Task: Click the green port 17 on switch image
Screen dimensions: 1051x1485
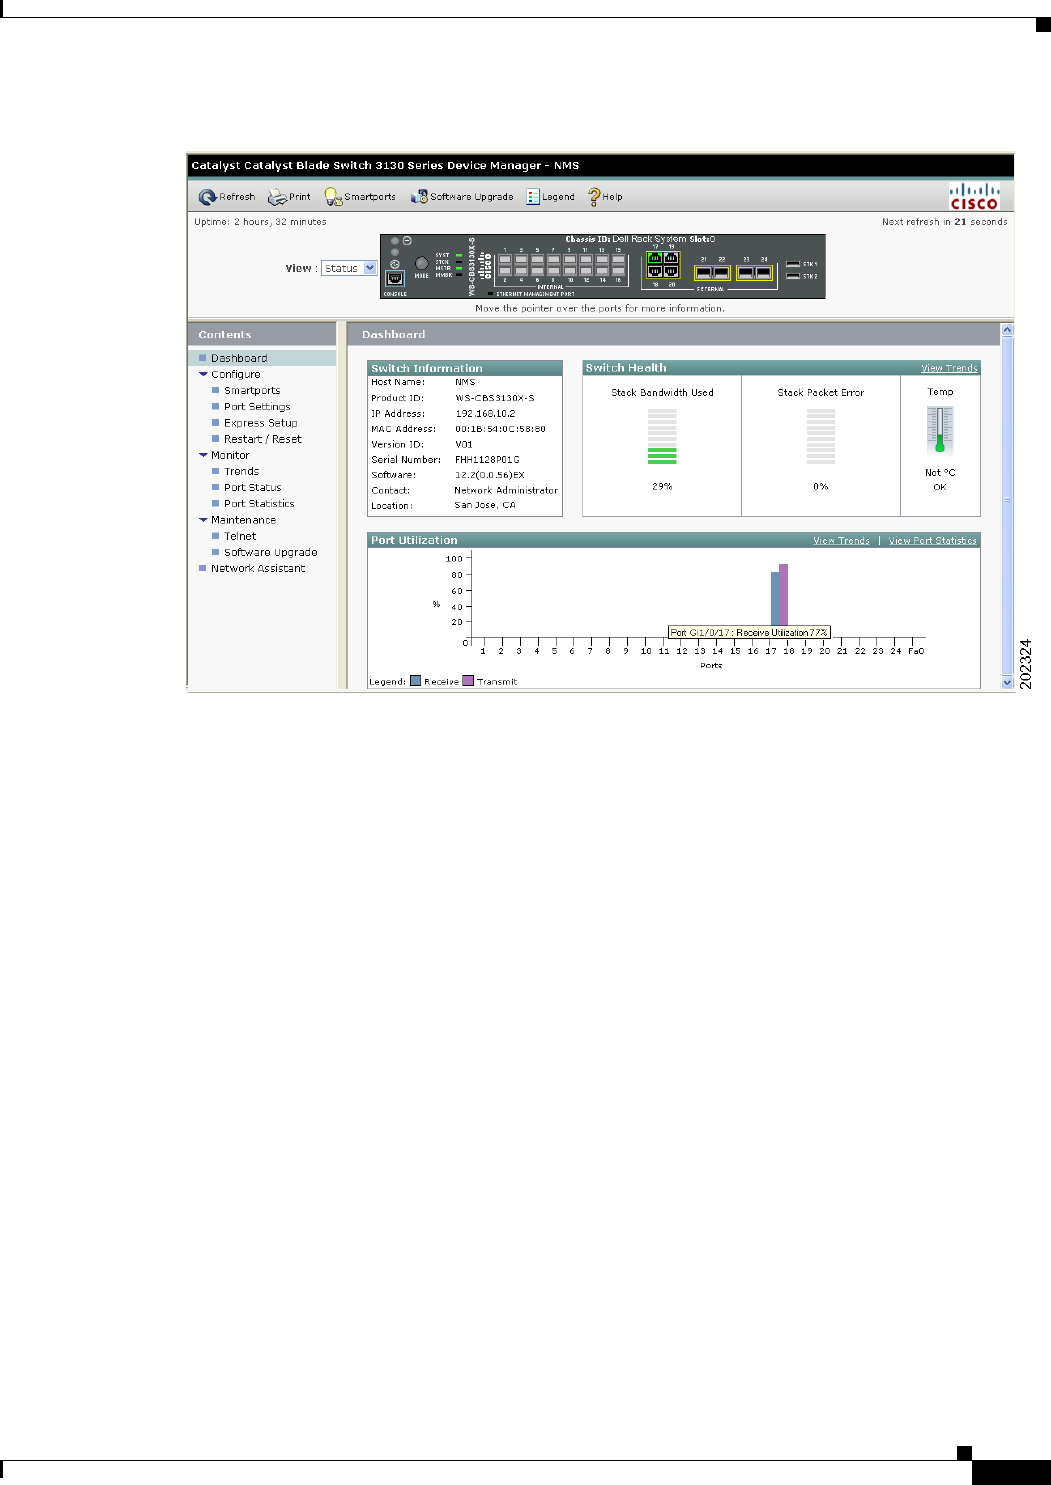Action: pyautogui.click(x=655, y=258)
